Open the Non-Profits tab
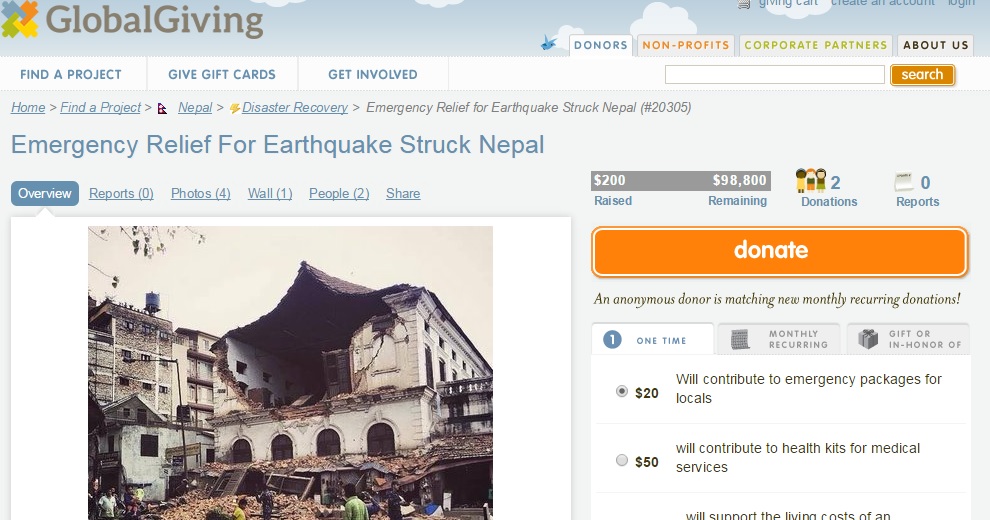The image size is (990, 520). coord(686,45)
